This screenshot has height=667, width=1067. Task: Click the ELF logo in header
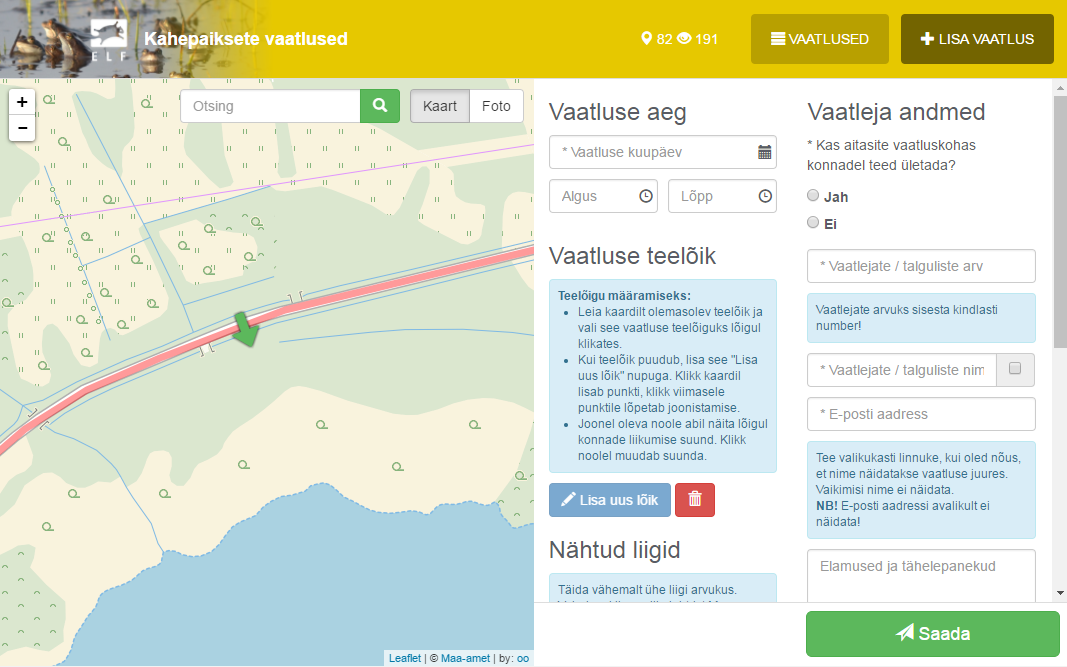click(x=108, y=38)
